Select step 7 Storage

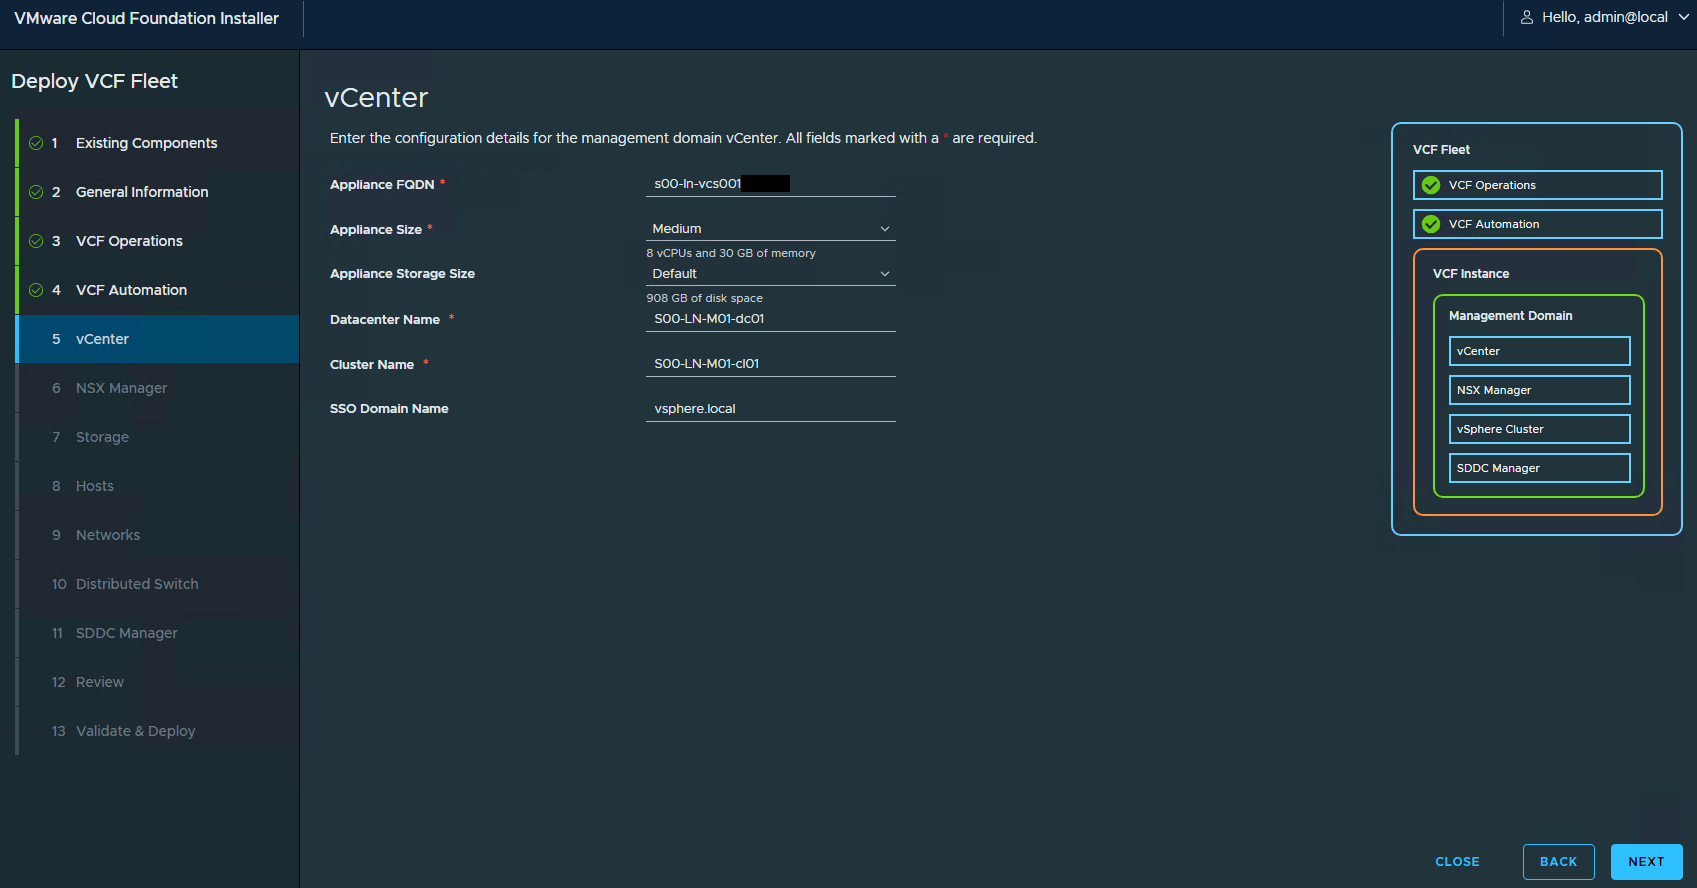click(x=157, y=437)
